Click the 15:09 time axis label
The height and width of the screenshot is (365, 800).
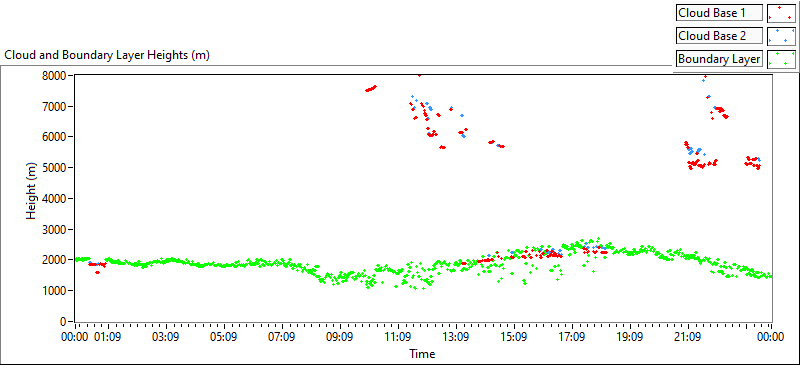(514, 337)
